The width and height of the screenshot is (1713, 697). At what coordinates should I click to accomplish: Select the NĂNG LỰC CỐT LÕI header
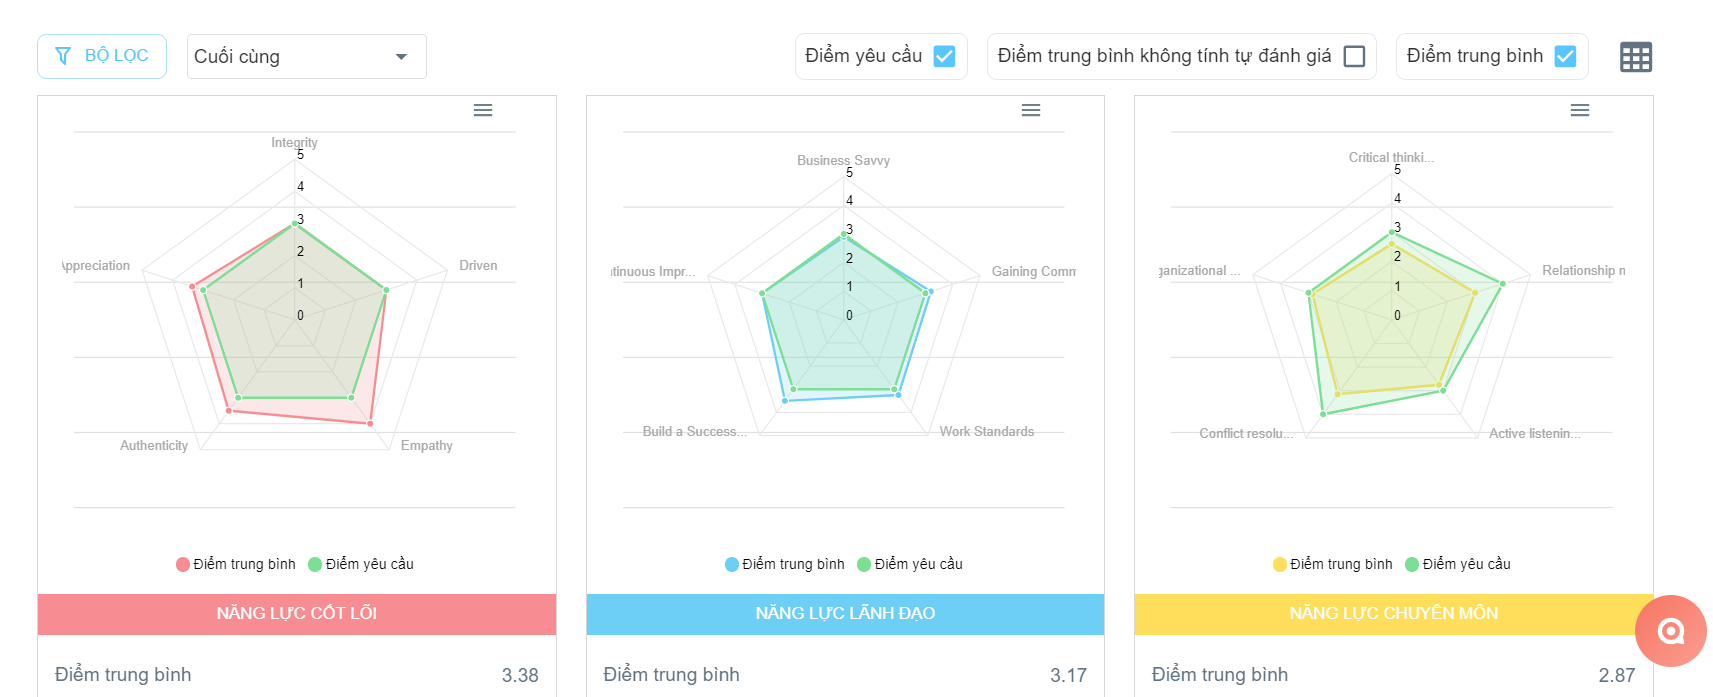tap(297, 614)
